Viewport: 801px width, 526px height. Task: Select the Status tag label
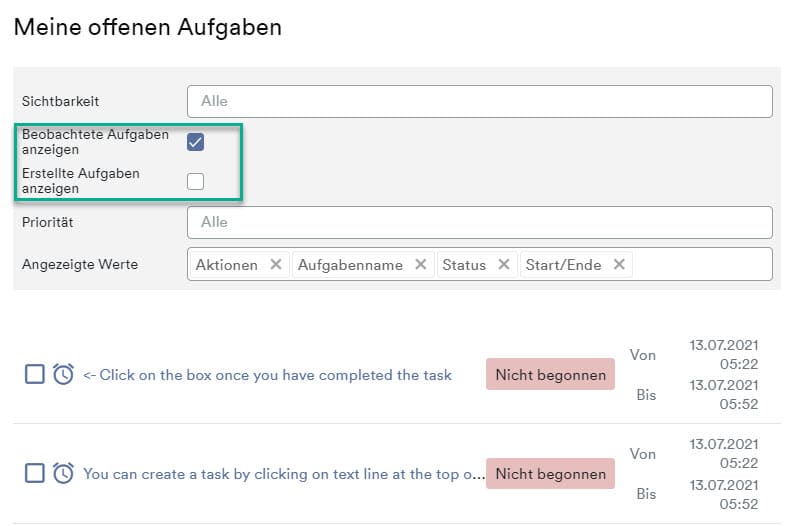(464, 265)
